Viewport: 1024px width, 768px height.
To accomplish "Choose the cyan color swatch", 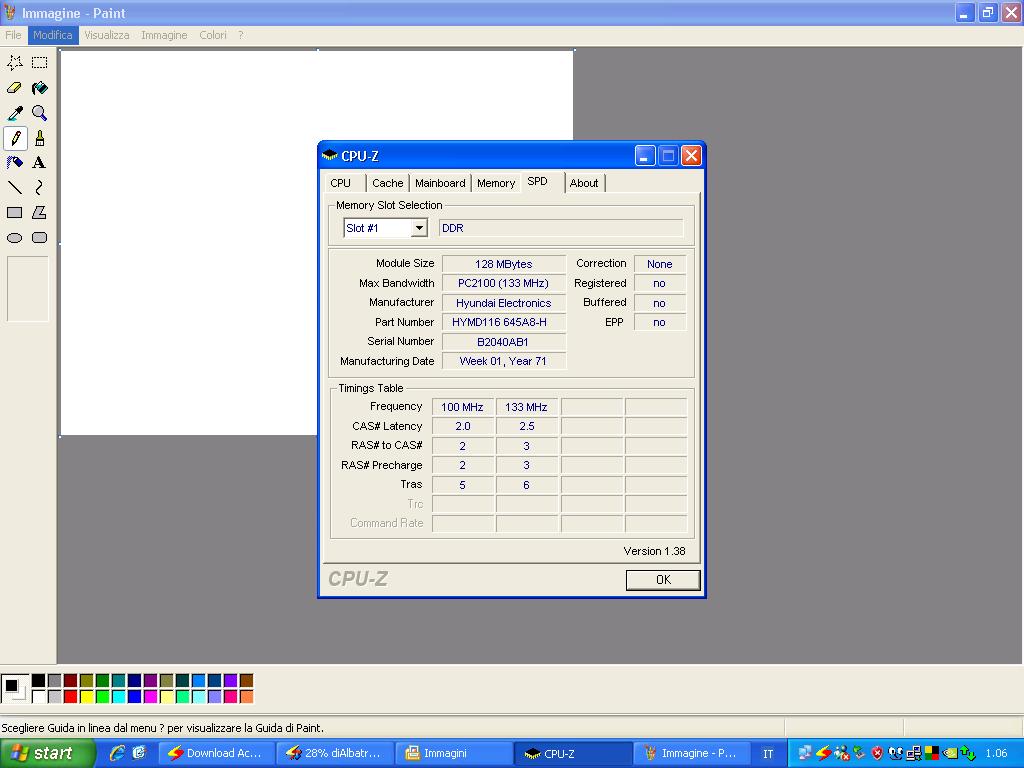I will click(118, 697).
